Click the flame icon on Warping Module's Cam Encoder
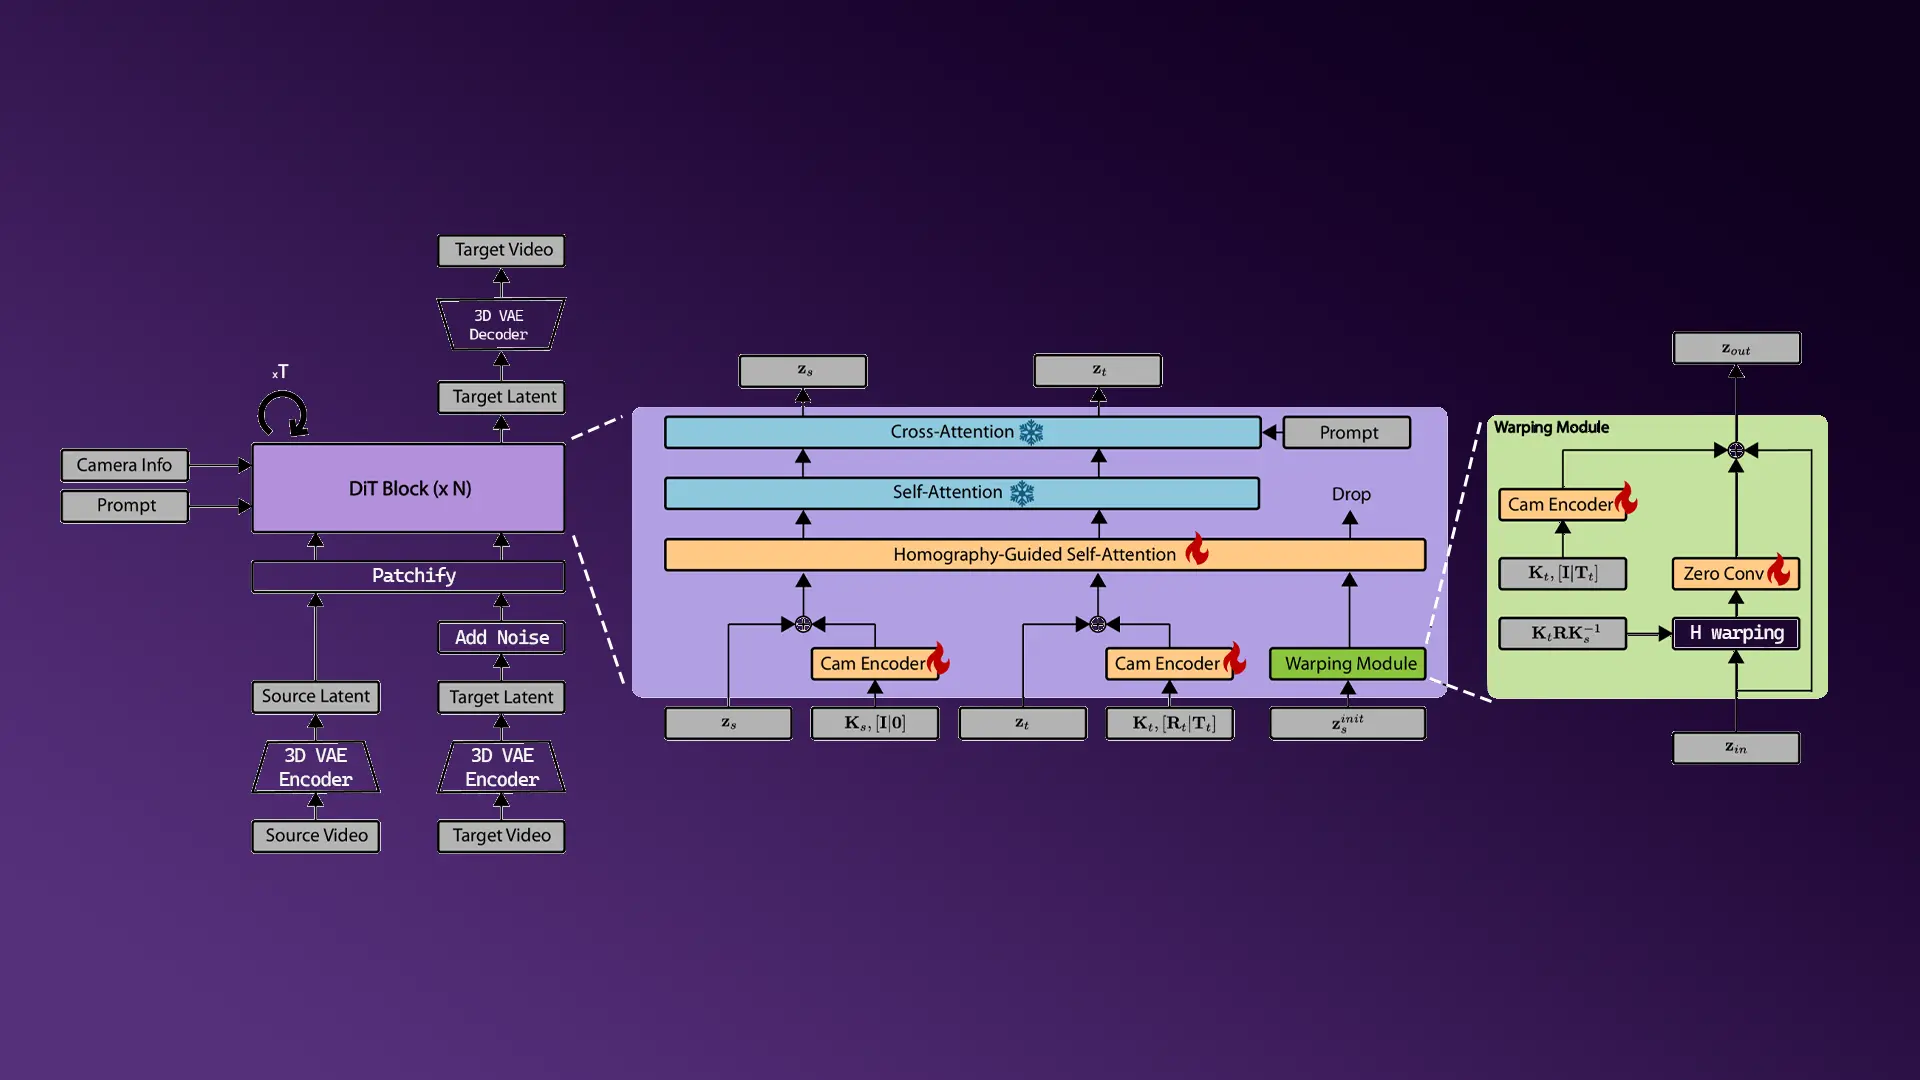1920x1080 pixels. click(1626, 499)
